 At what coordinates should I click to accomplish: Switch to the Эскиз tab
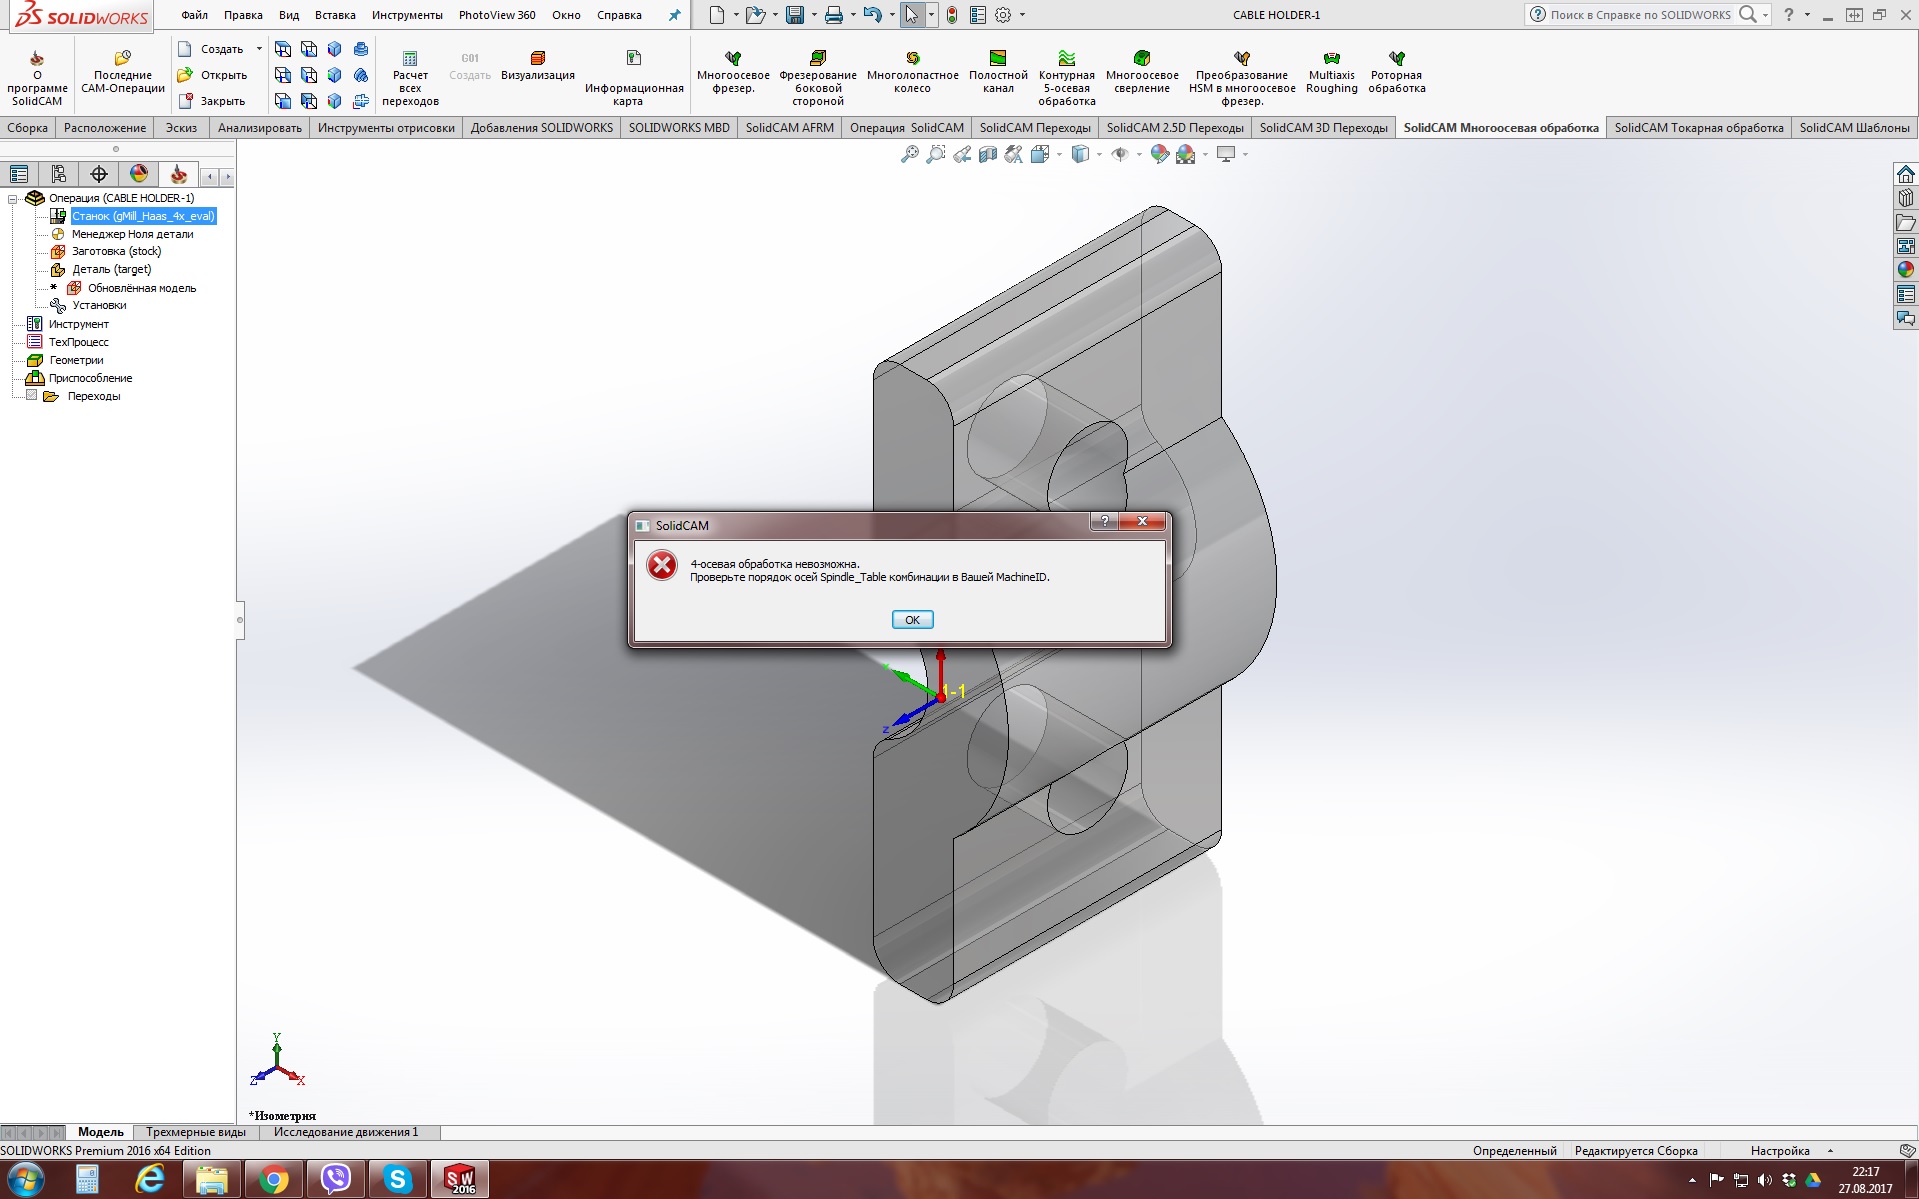[x=181, y=128]
